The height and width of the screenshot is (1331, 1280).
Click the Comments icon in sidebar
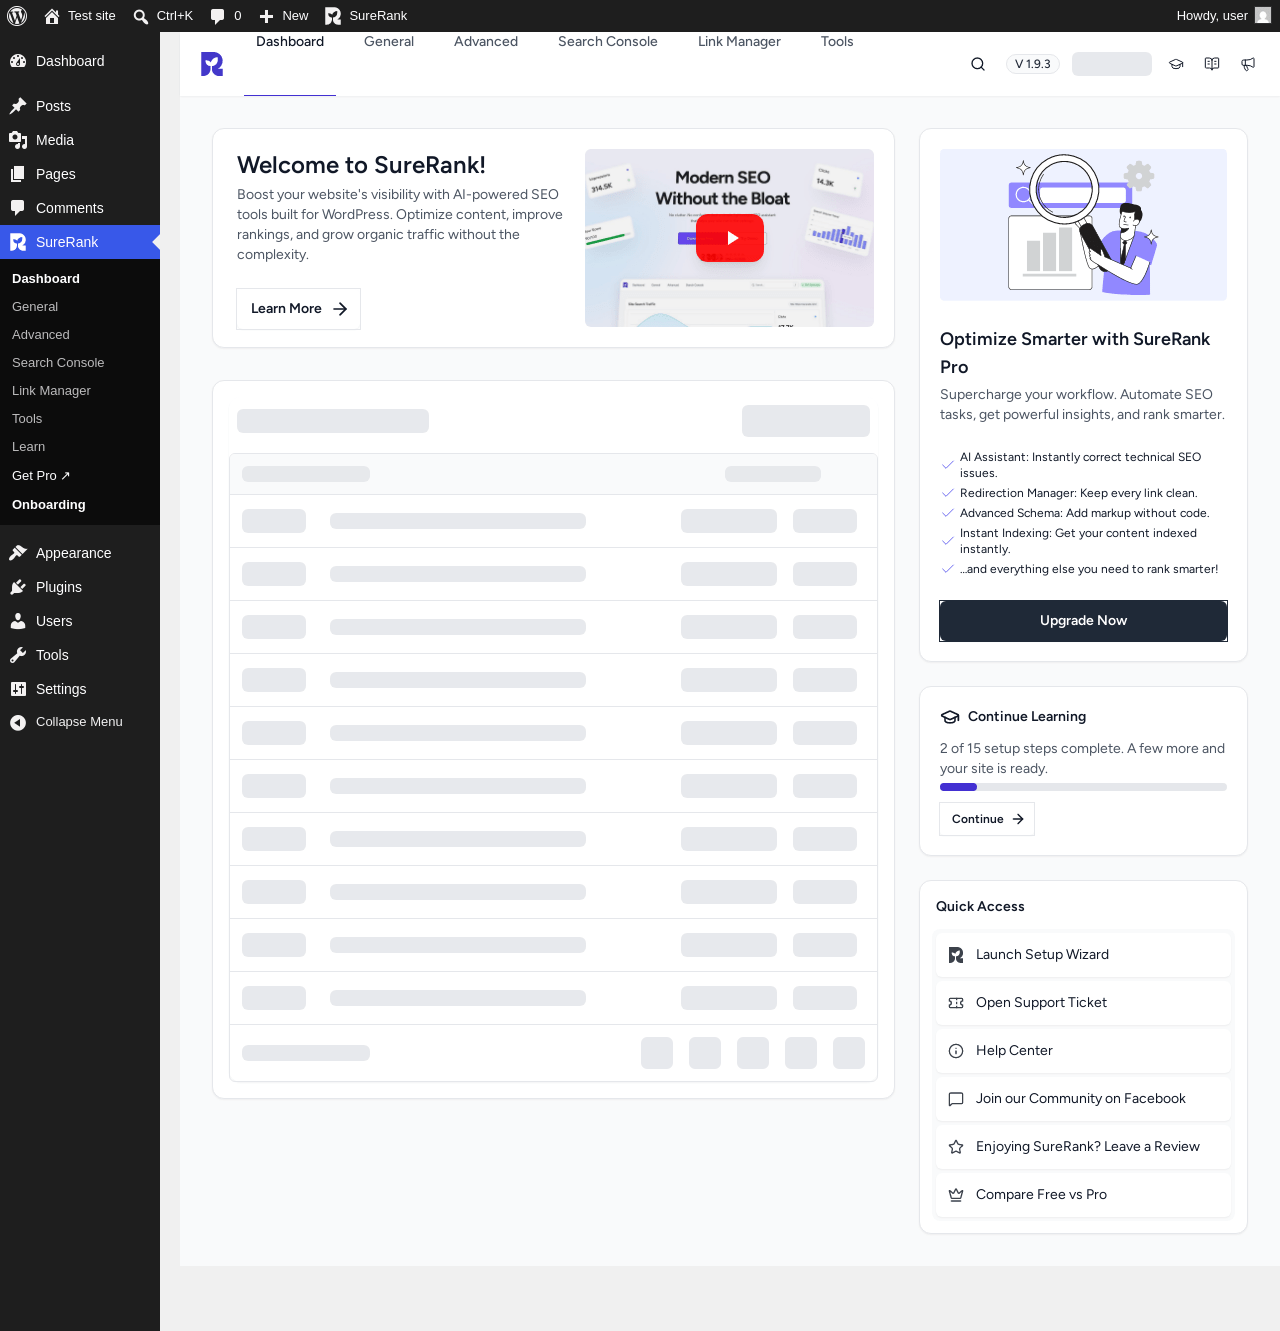pyautogui.click(x=18, y=208)
